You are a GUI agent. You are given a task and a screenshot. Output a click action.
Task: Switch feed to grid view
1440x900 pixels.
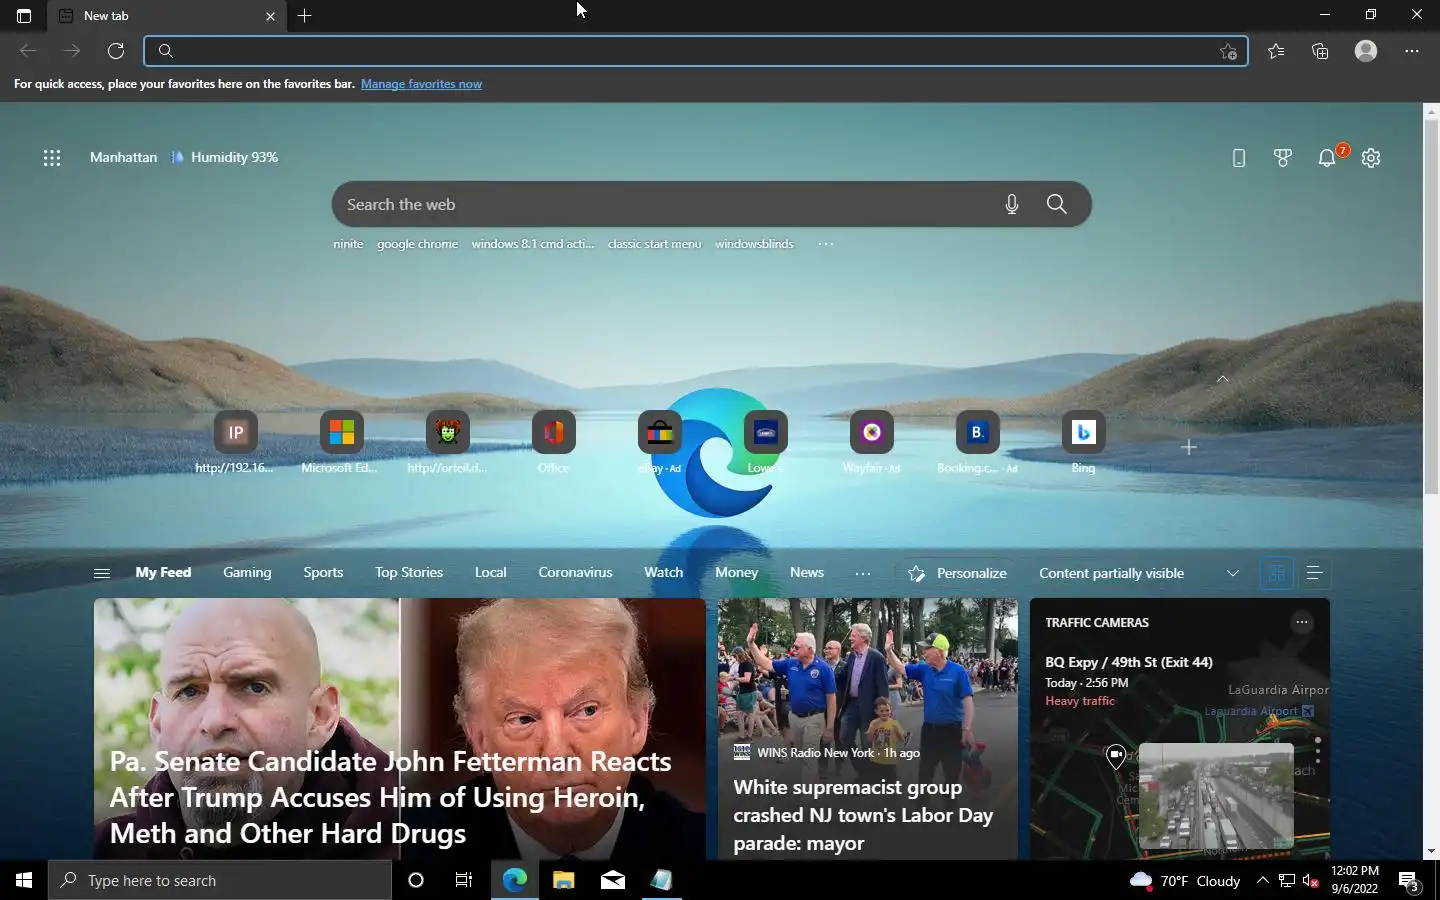(x=1276, y=573)
